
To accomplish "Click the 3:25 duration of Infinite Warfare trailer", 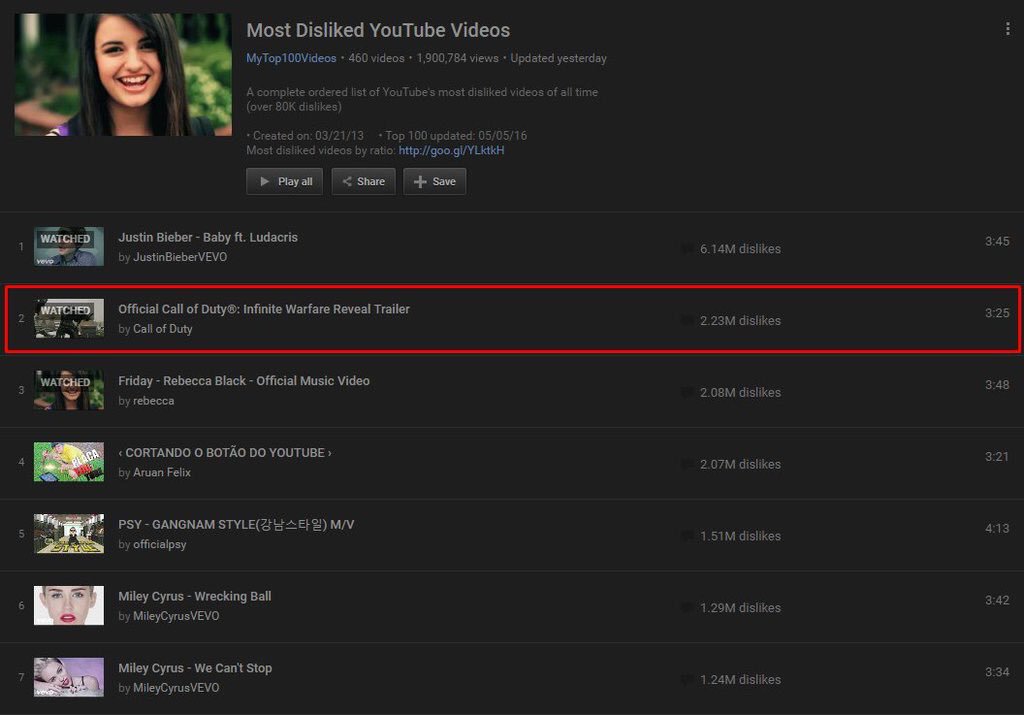I will 997,313.
